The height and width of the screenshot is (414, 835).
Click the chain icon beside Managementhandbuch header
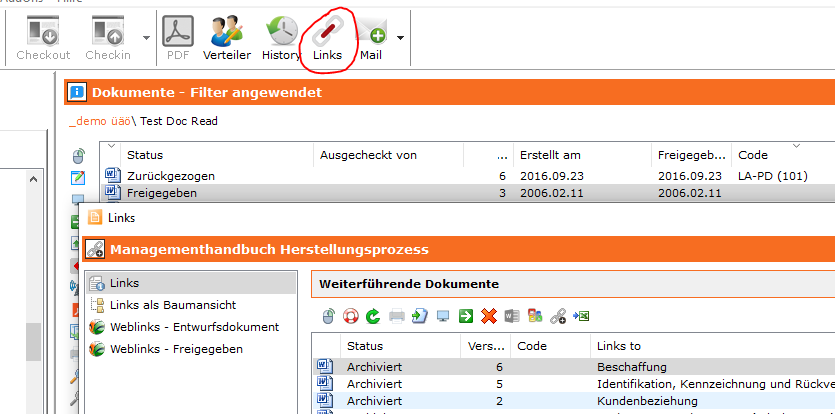[x=95, y=249]
